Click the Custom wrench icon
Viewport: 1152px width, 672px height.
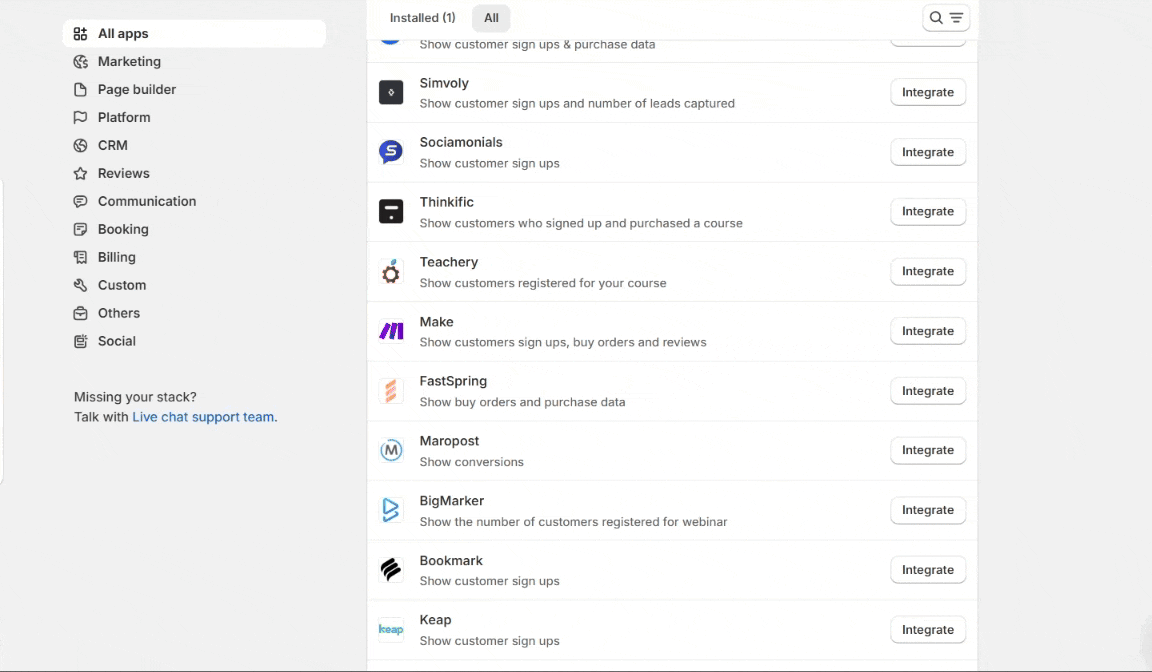[x=80, y=285]
